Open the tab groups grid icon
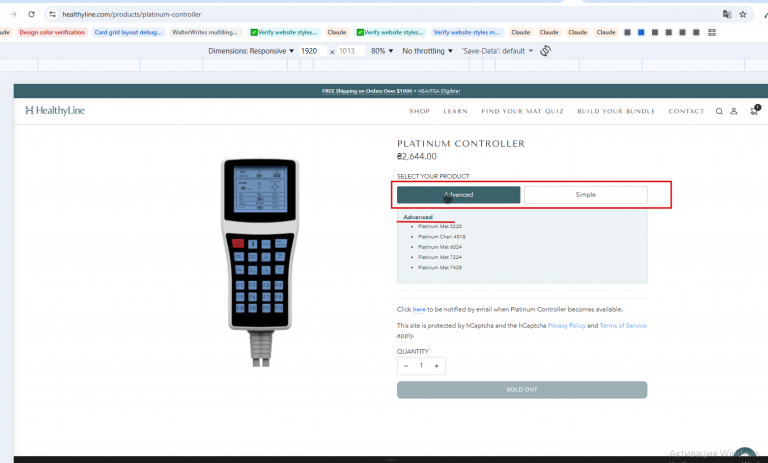The height and width of the screenshot is (463, 768). [x=712, y=32]
